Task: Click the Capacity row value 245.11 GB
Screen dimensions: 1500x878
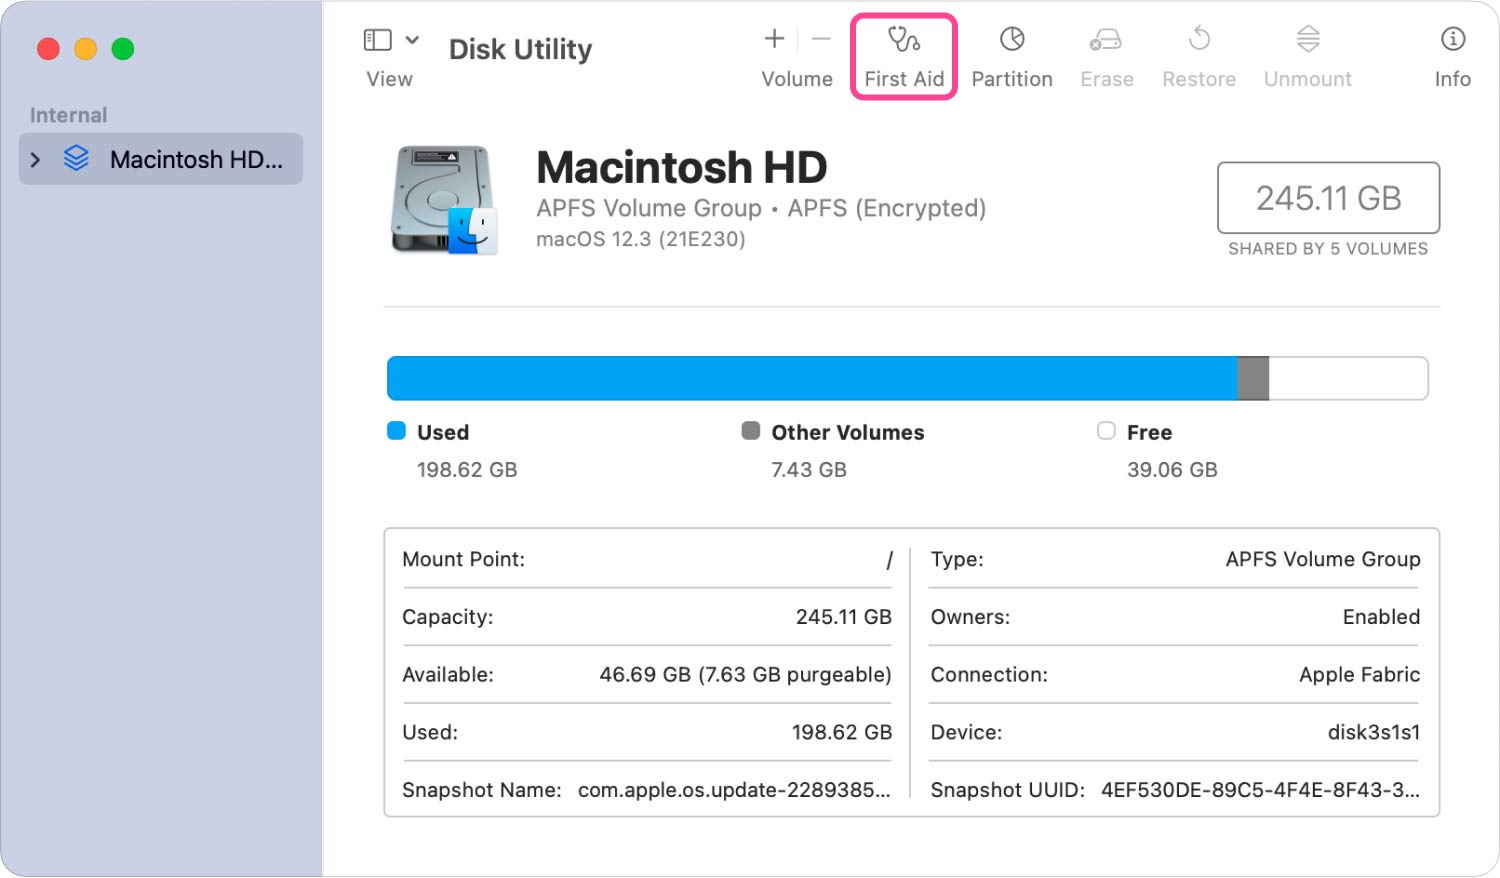Action: coord(844,617)
